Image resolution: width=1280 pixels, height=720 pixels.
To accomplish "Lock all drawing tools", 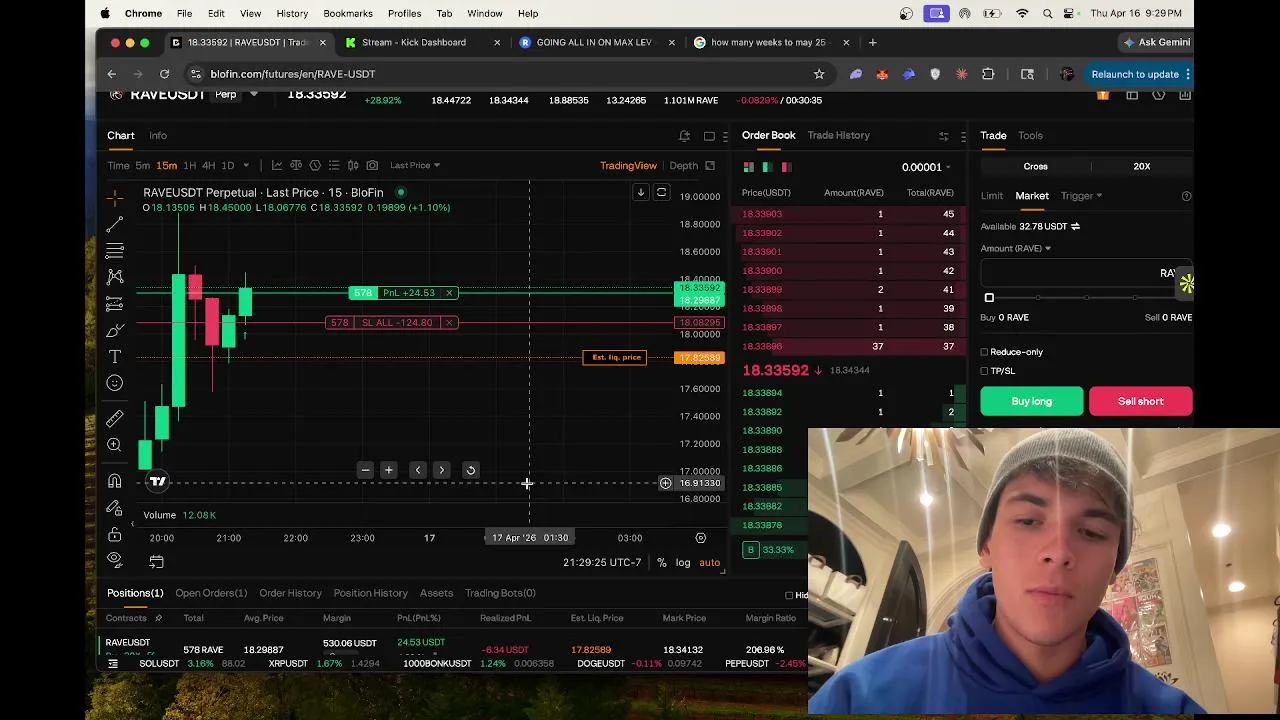I will pyautogui.click(x=115, y=534).
